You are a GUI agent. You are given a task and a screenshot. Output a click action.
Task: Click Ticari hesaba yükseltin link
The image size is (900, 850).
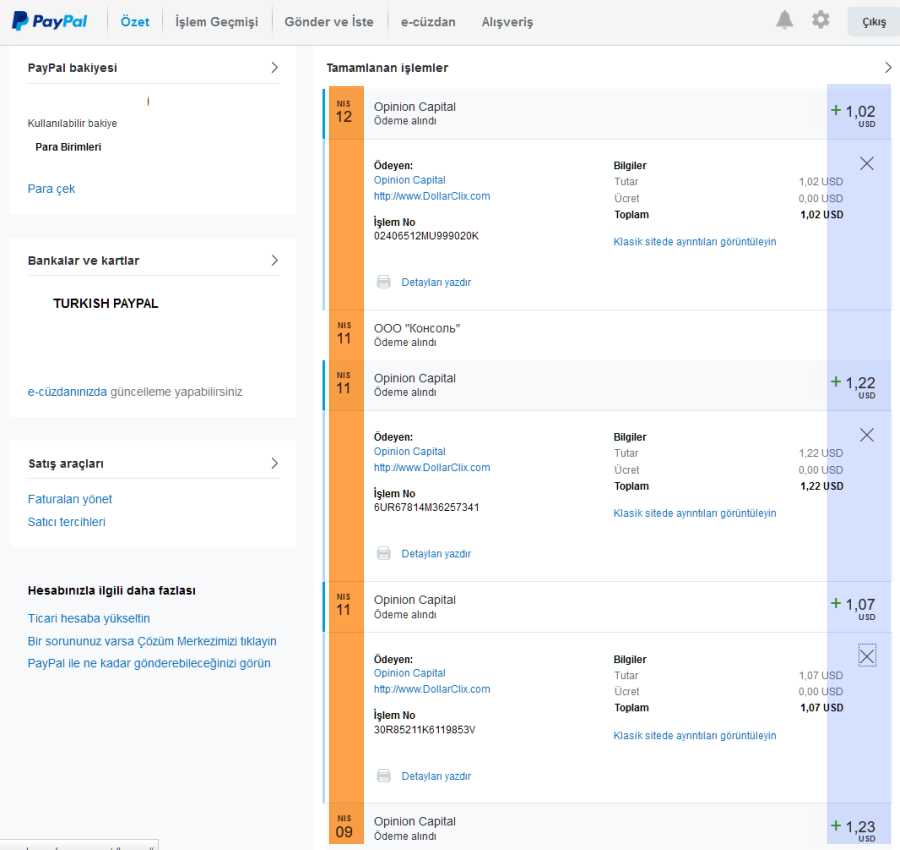(88, 618)
